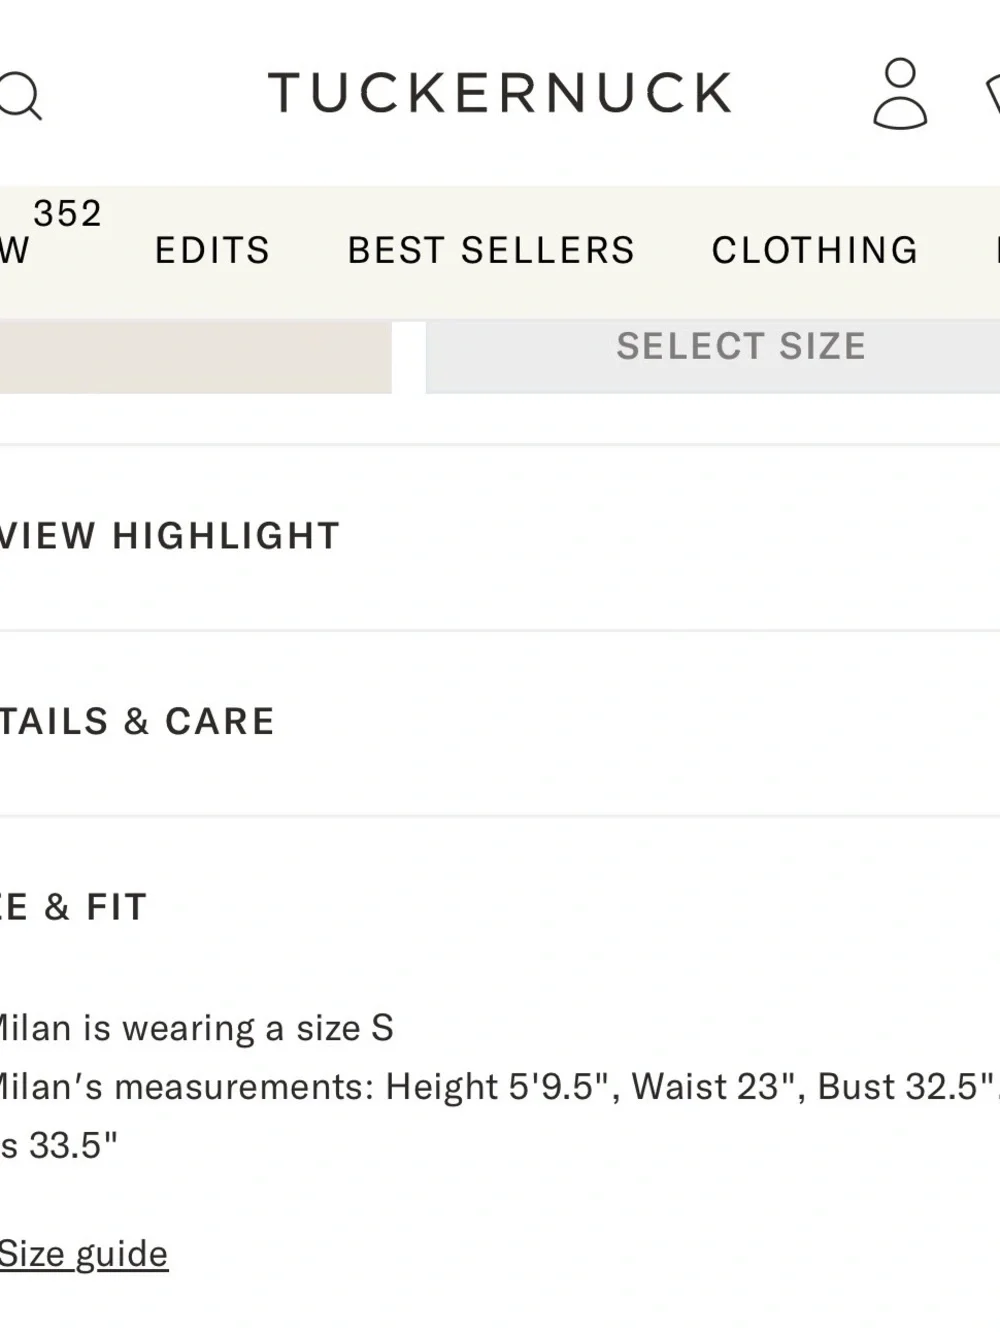Click Milan's measurements line with Height 5'9.5"
Screen dimensions: 1000x1333
coord(498,1087)
